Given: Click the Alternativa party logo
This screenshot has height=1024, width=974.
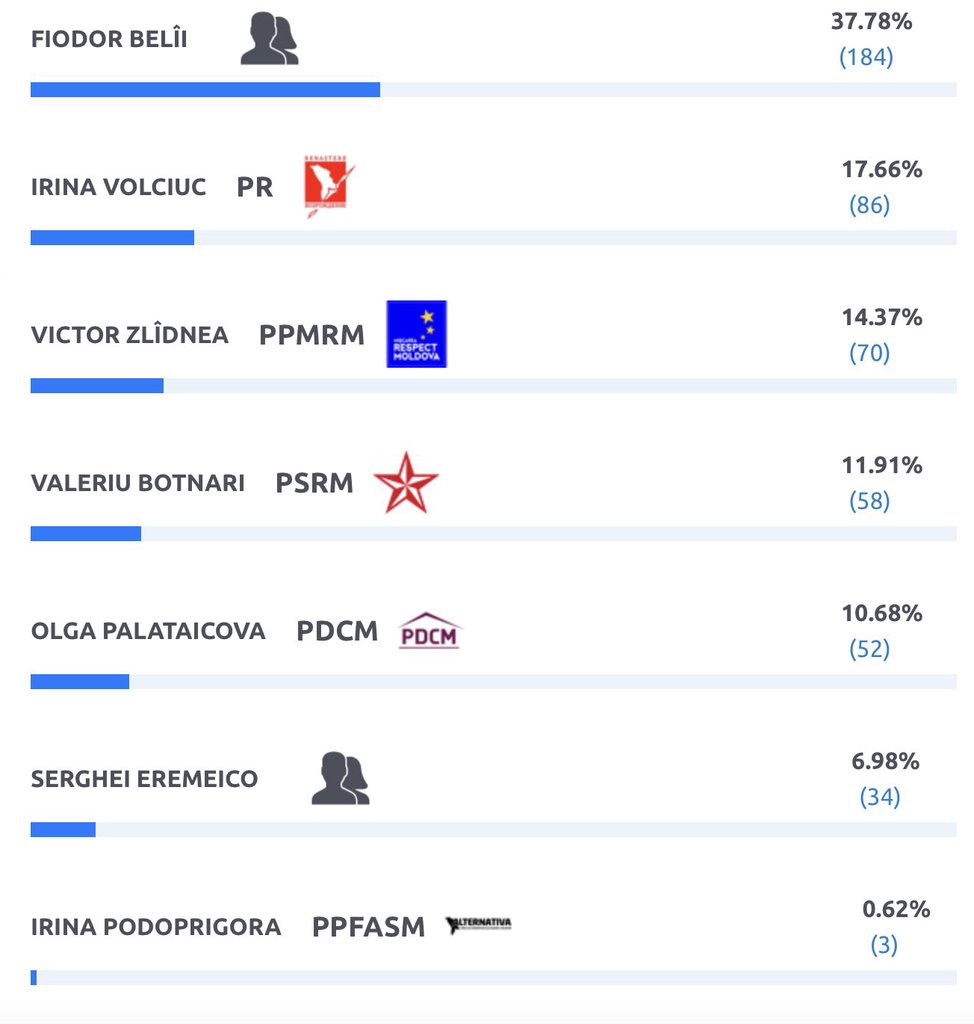Looking at the screenshot, I should 479,925.
